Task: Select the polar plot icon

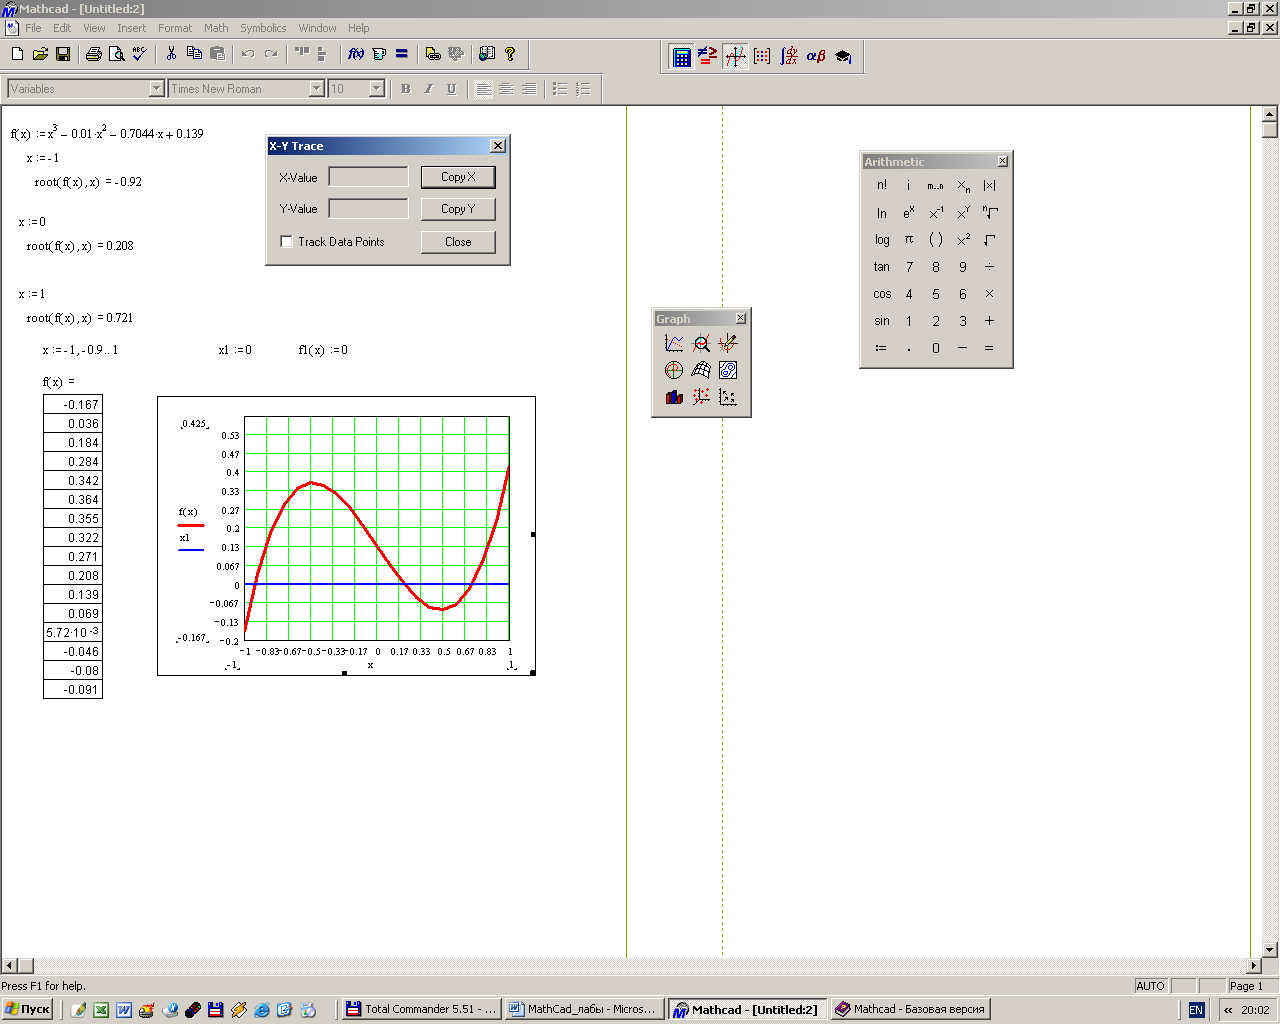Action: point(674,370)
